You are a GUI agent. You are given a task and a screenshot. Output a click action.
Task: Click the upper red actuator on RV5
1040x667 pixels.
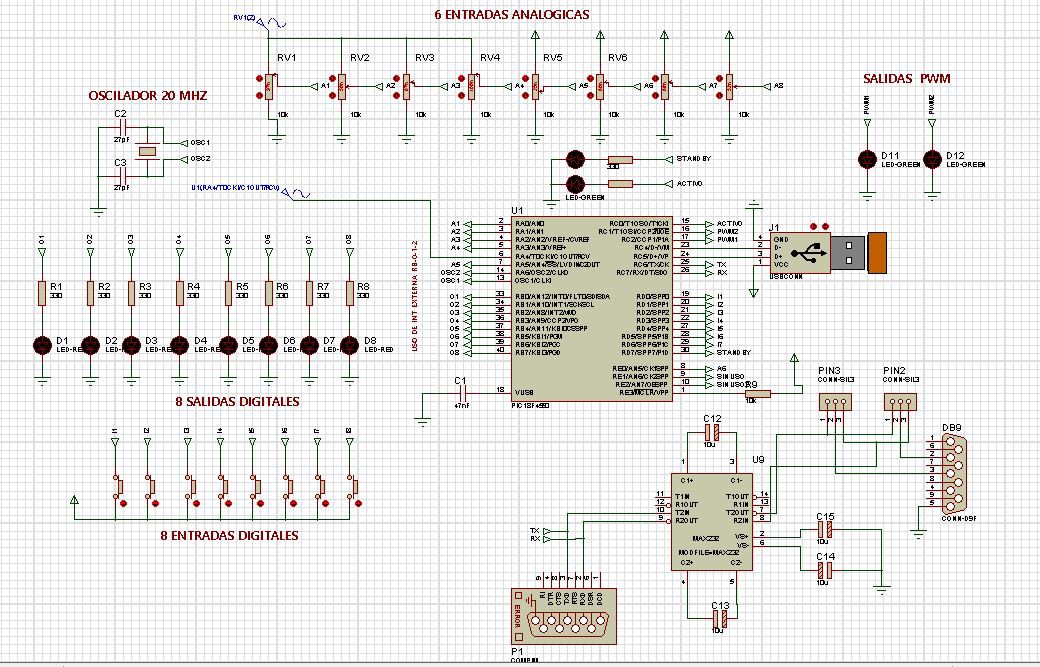(x=526, y=78)
